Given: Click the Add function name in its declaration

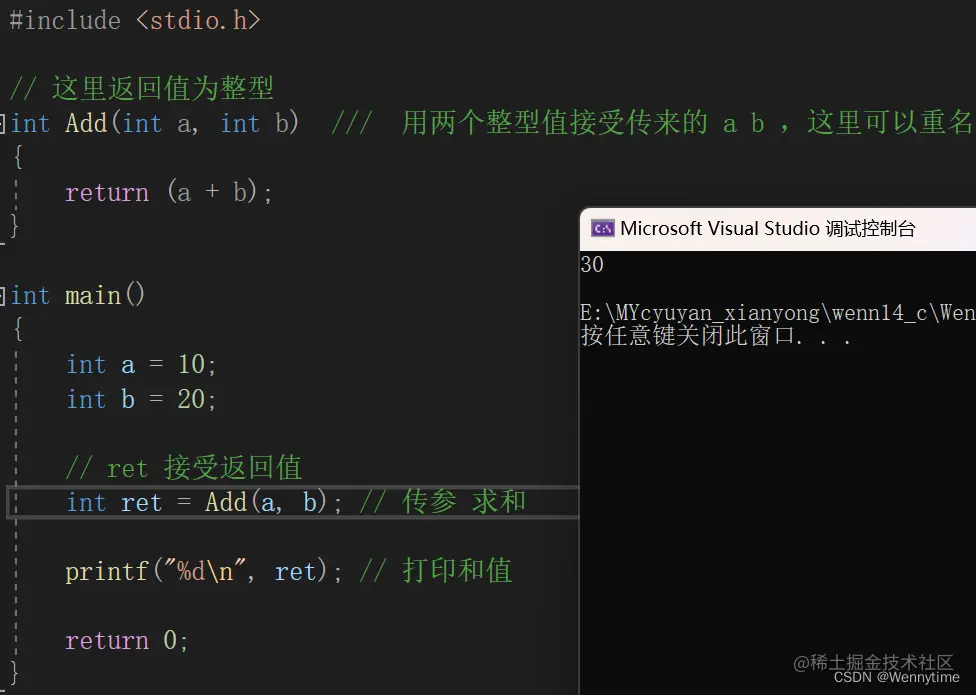Looking at the screenshot, I should pos(87,123).
